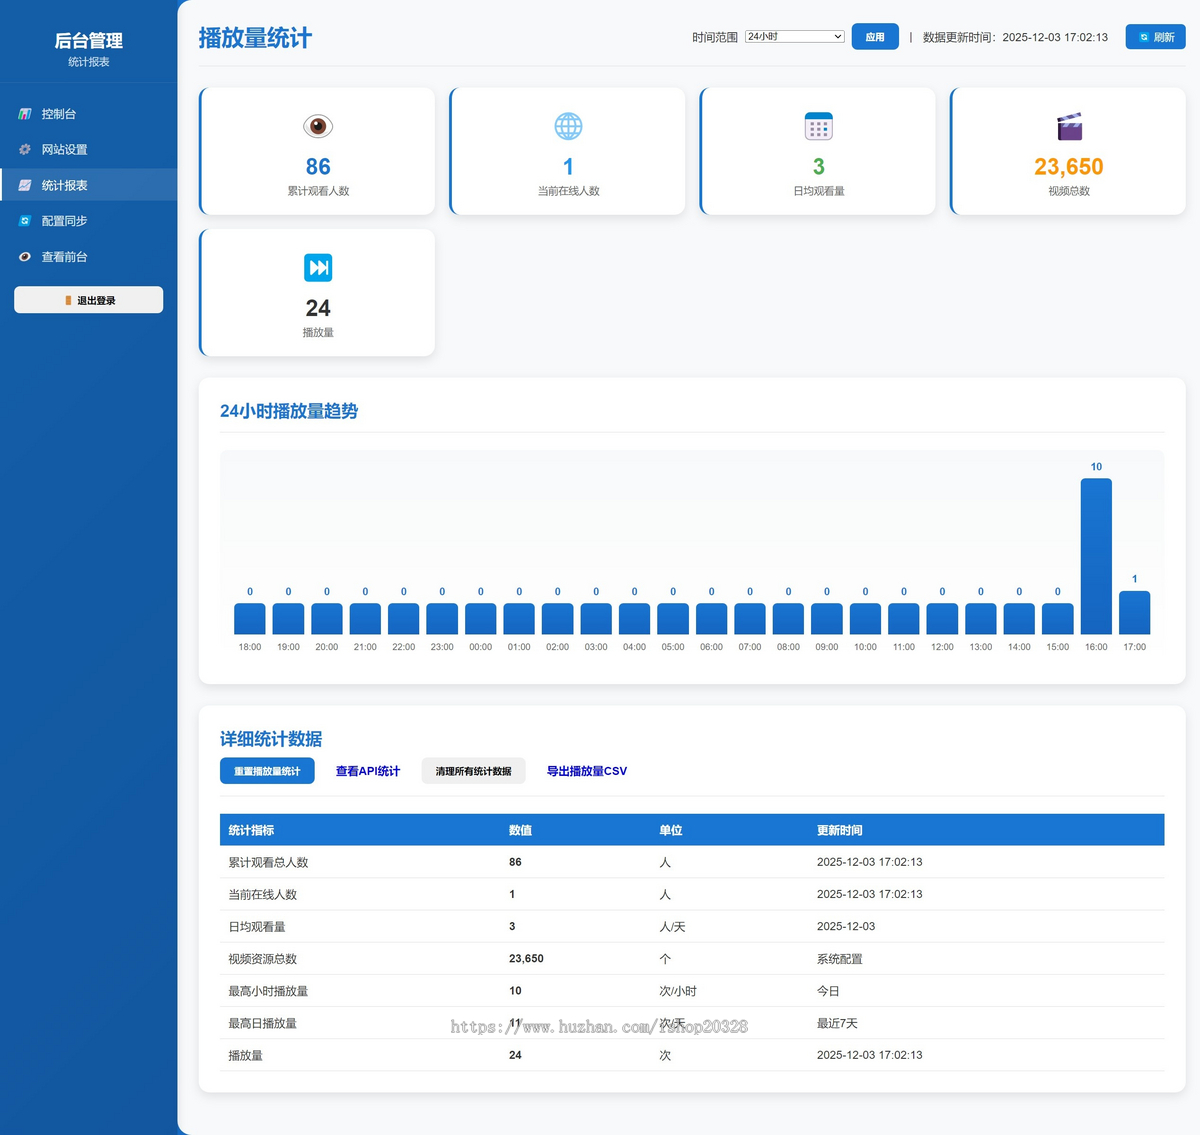The width and height of the screenshot is (1200, 1135).
Task: Select the 16:00 bar in the trend chart
Action: [x=1096, y=556]
